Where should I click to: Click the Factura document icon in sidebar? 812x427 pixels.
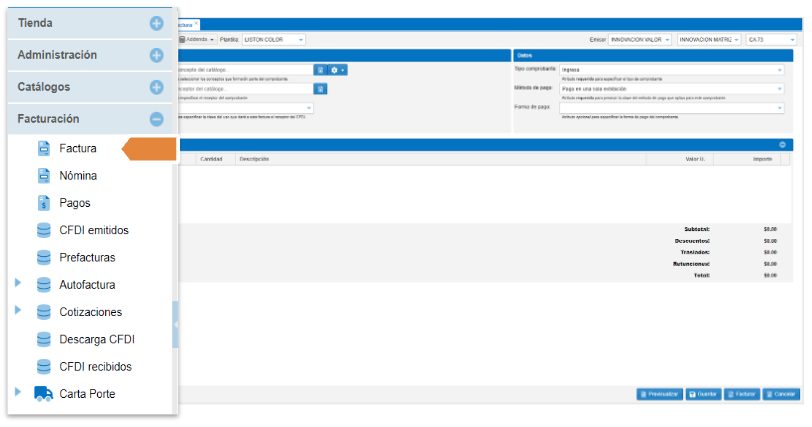click(x=44, y=148)
